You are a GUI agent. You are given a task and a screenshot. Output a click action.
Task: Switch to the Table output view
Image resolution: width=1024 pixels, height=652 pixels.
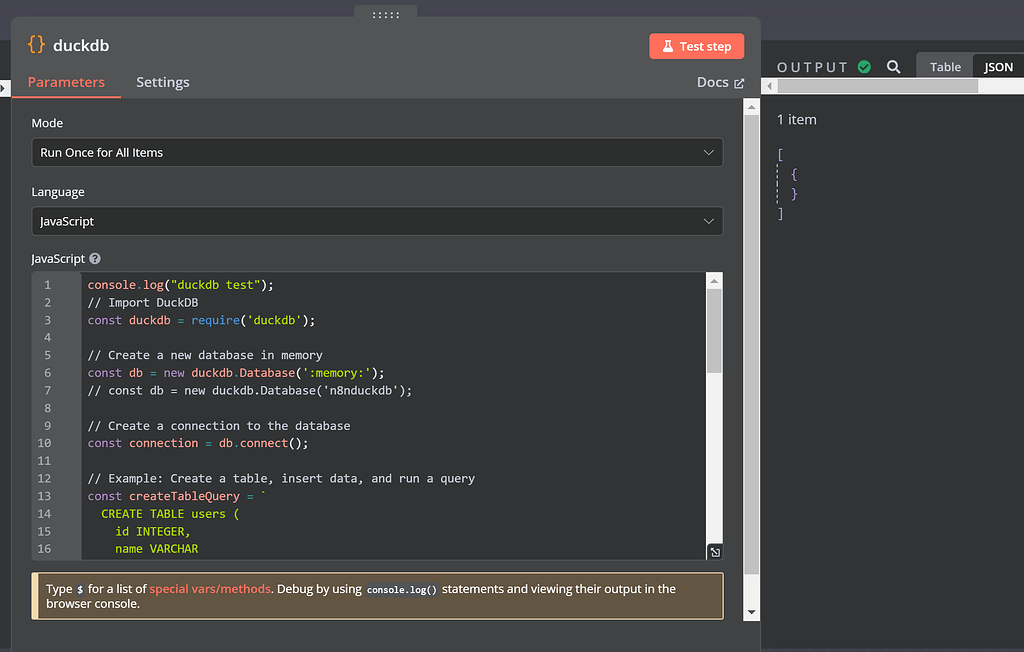coord(944,66)
